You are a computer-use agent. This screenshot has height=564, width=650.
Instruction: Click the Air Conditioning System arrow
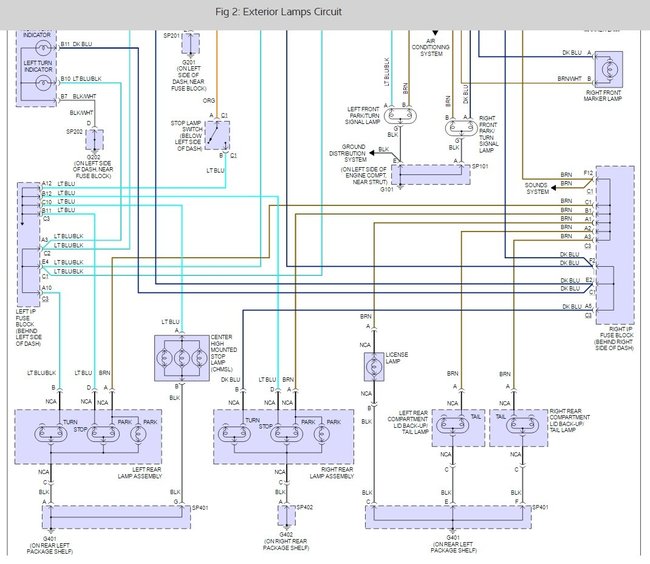pyautogui.click(x=435, y=32)
